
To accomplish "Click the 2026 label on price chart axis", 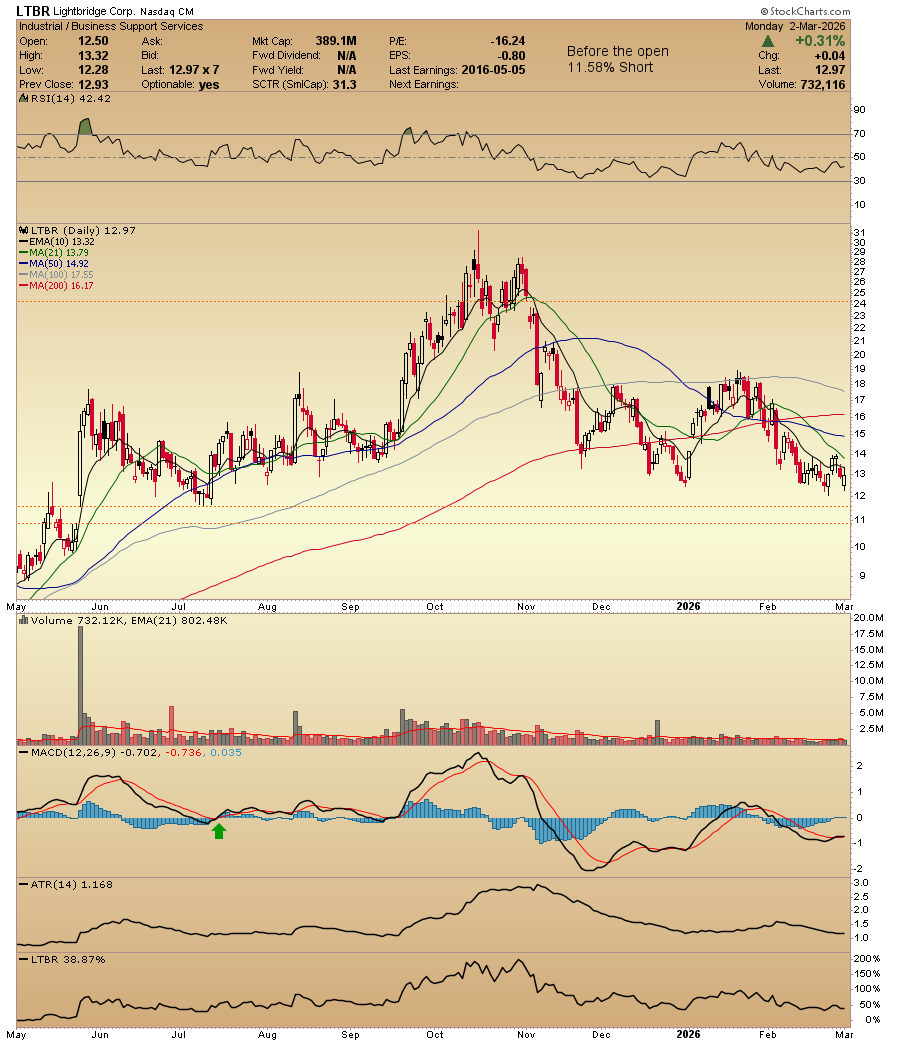I will click(x=688, y=606).
